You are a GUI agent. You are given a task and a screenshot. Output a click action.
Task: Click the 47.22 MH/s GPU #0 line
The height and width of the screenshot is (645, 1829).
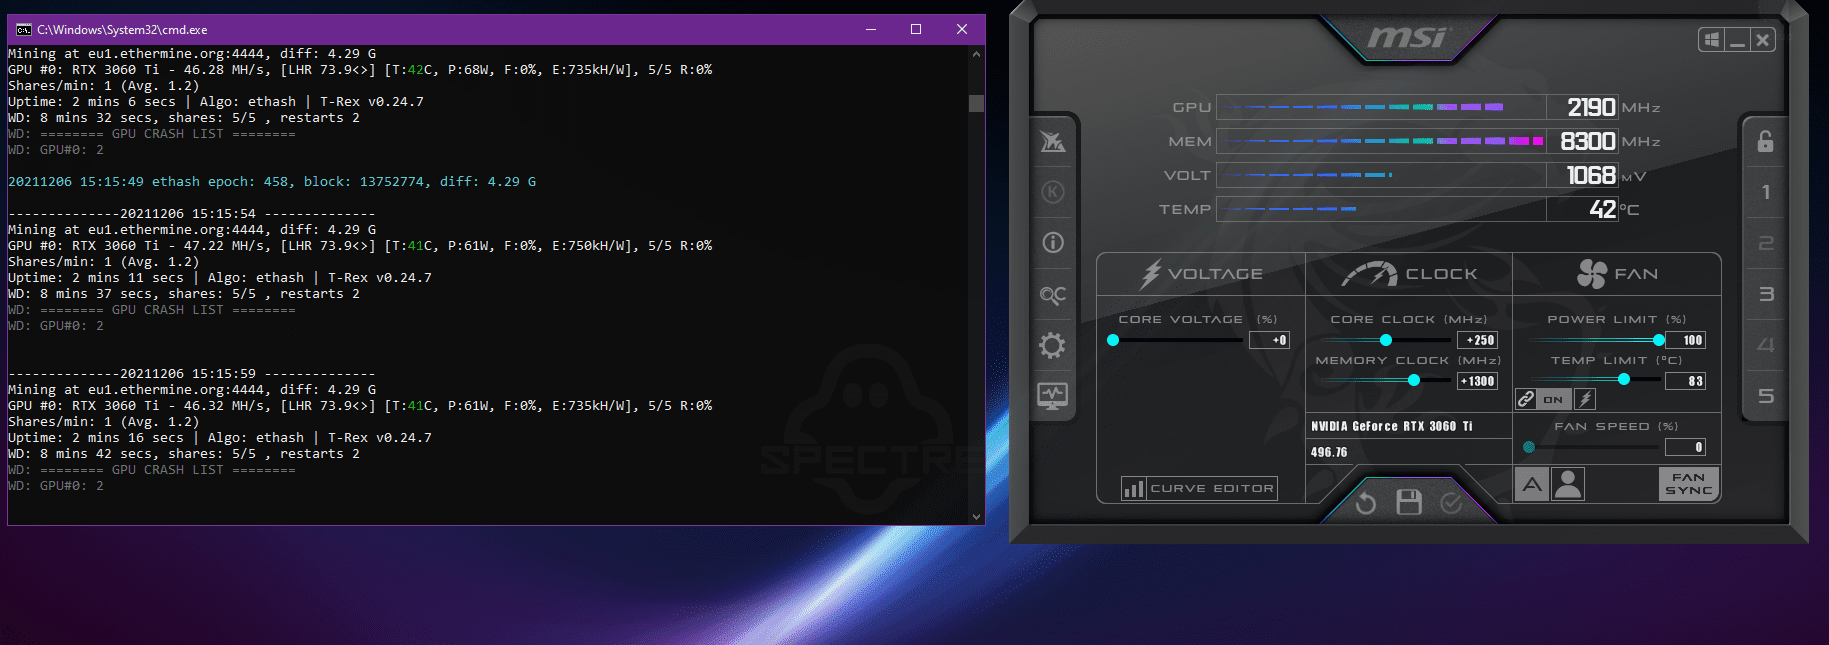point(360,246)
